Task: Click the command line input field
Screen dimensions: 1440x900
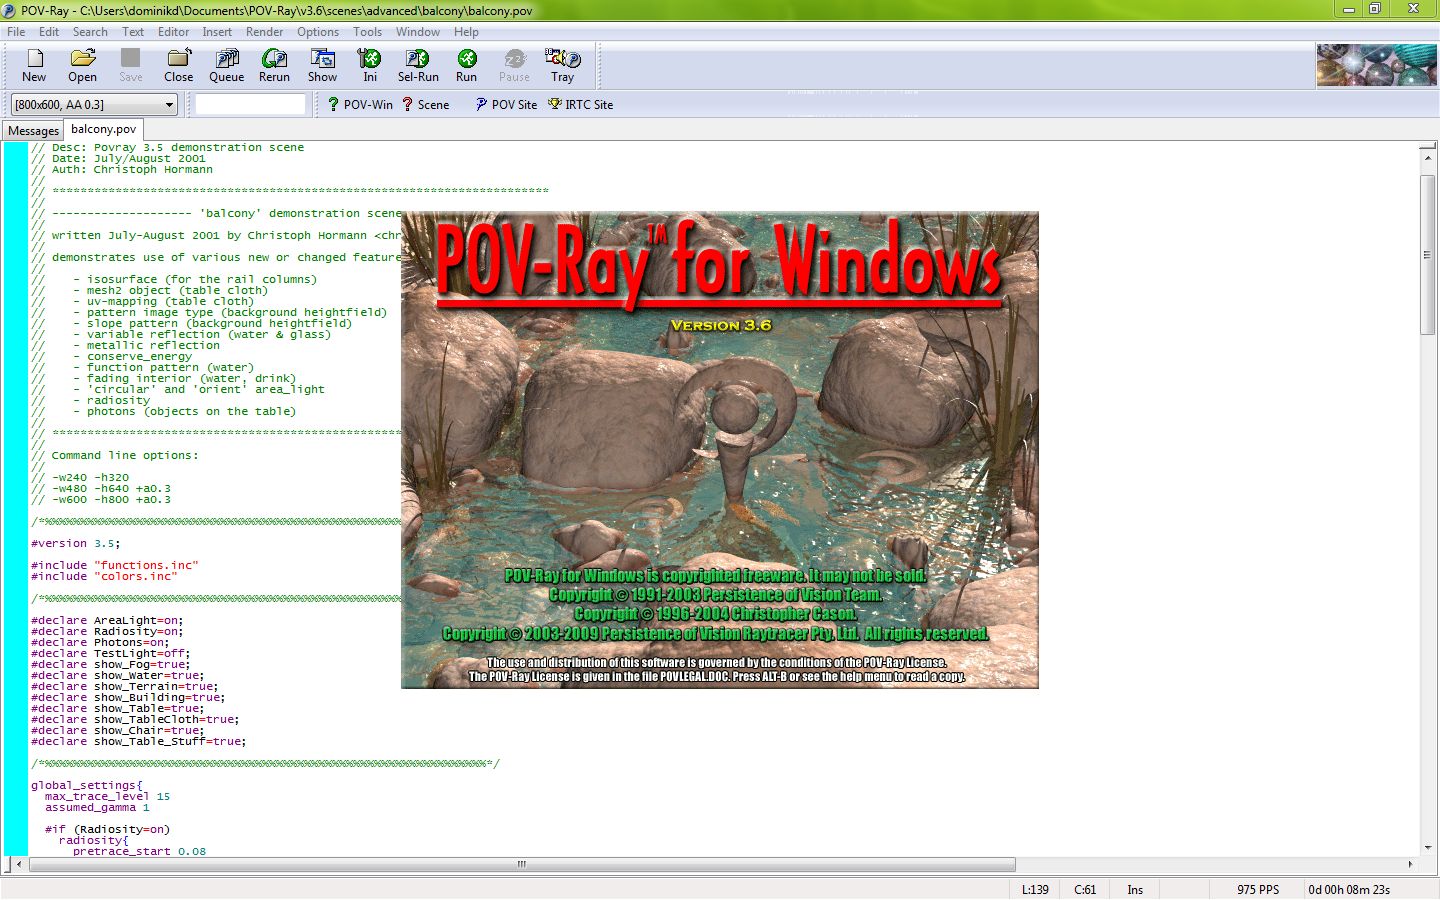Action: (250, 104)
